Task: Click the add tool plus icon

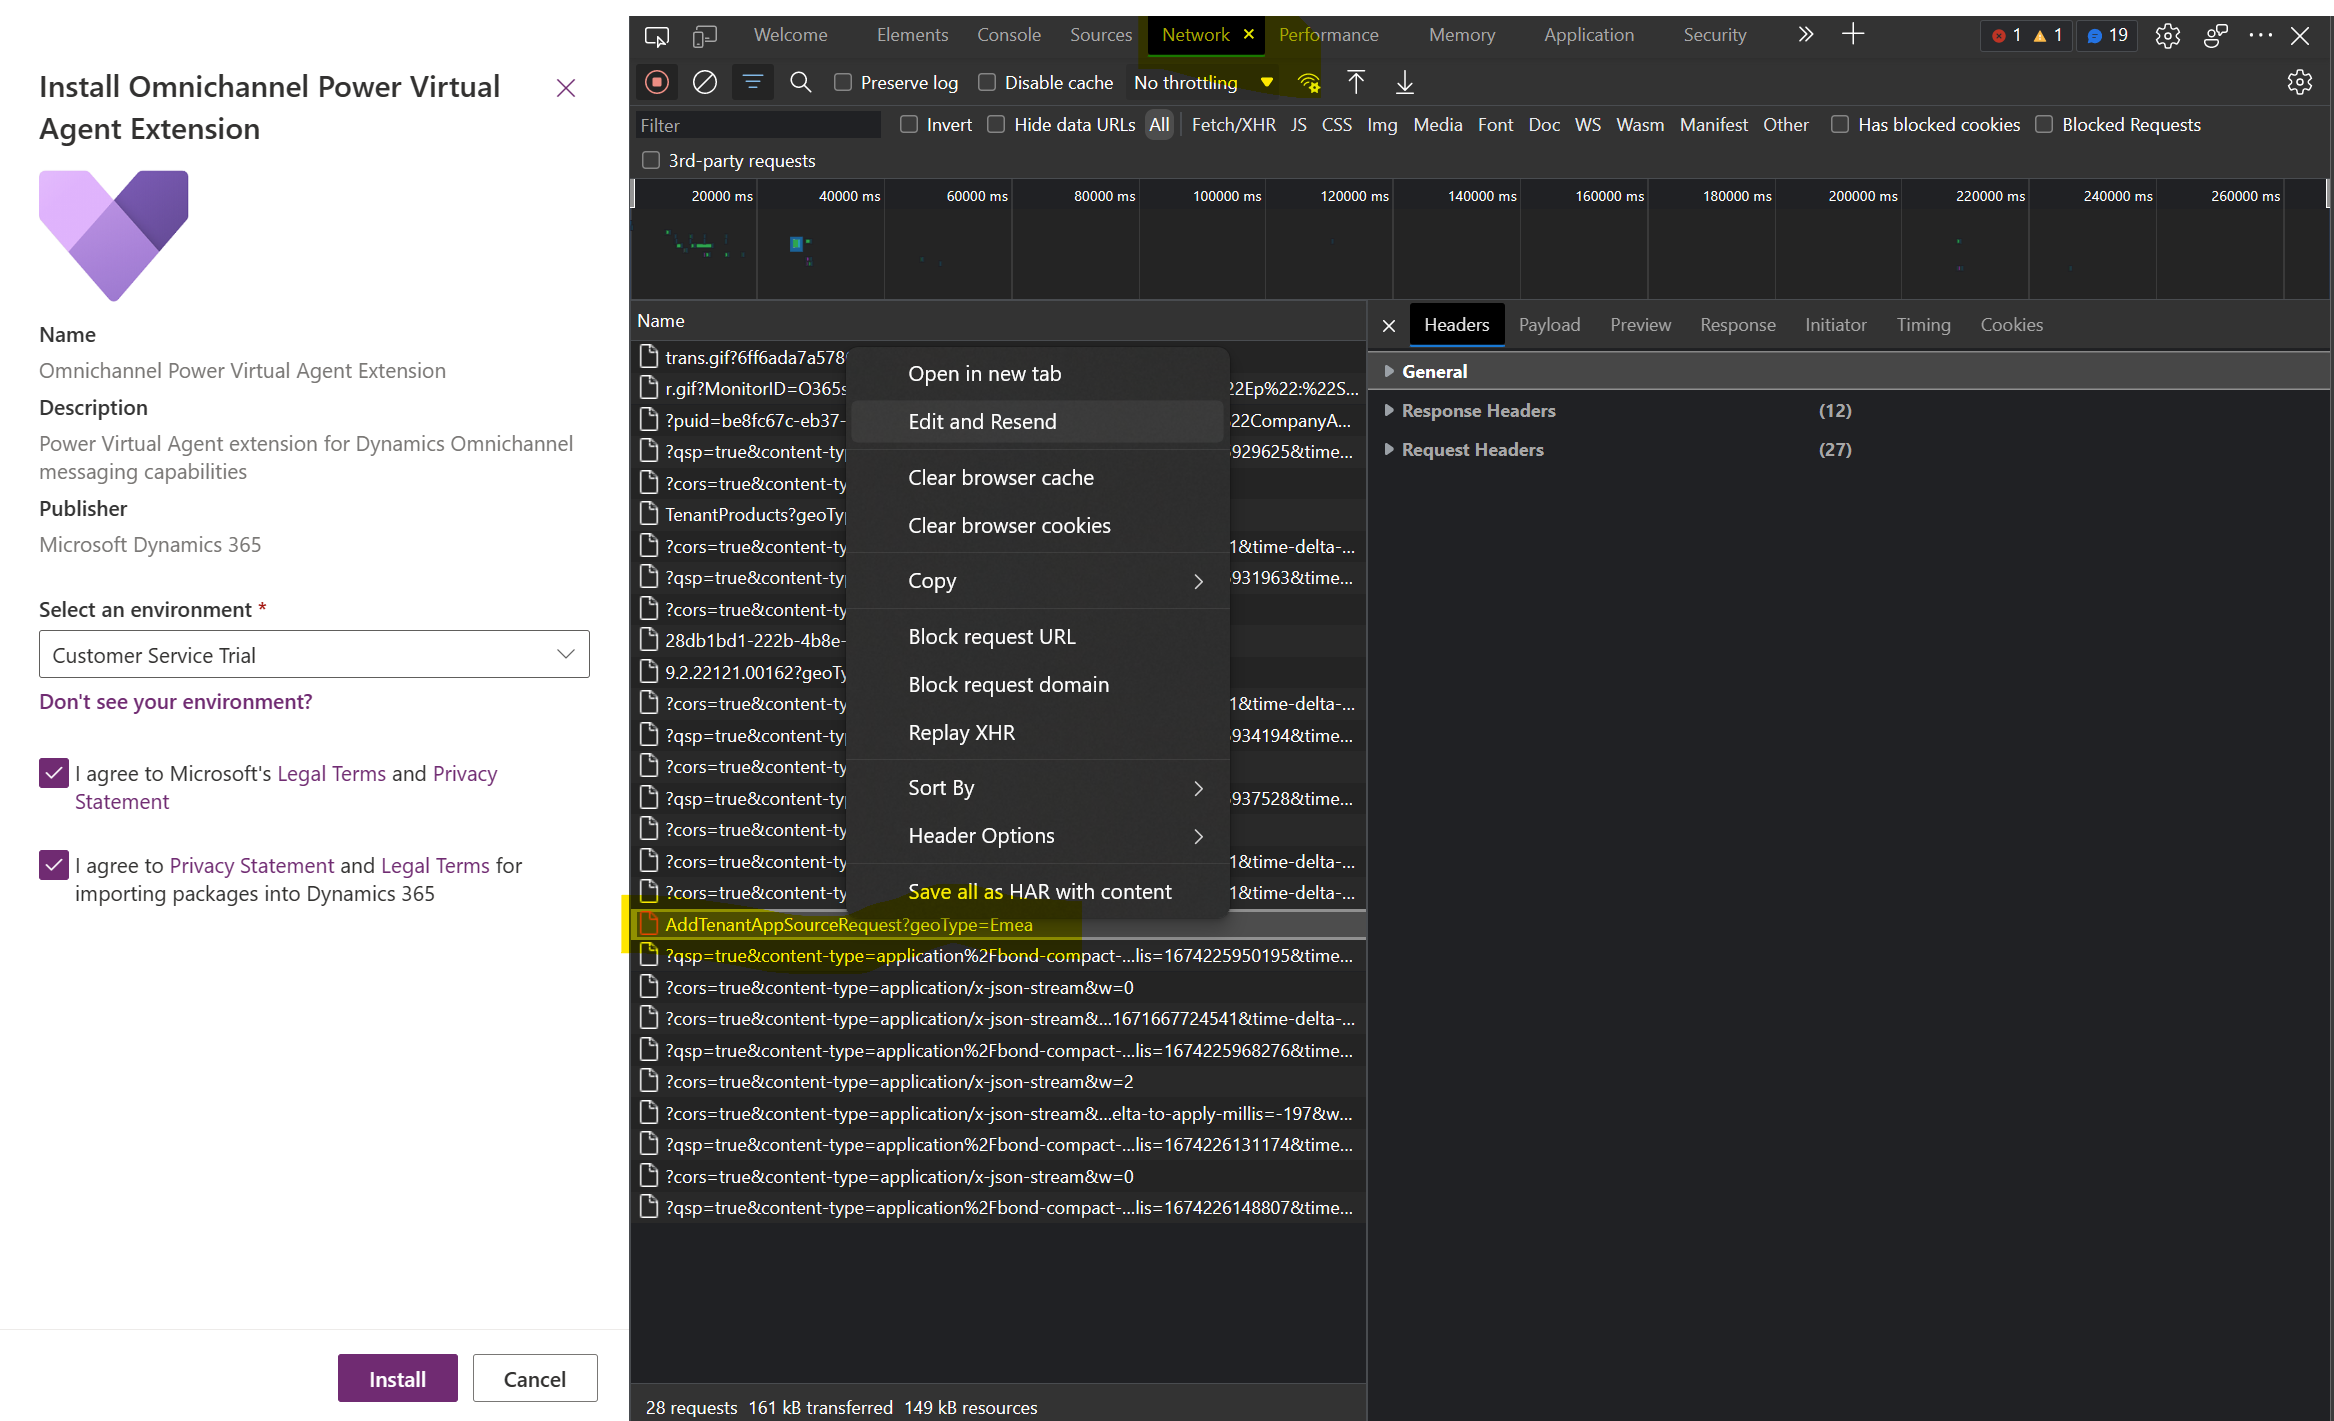Action: 1853,34
